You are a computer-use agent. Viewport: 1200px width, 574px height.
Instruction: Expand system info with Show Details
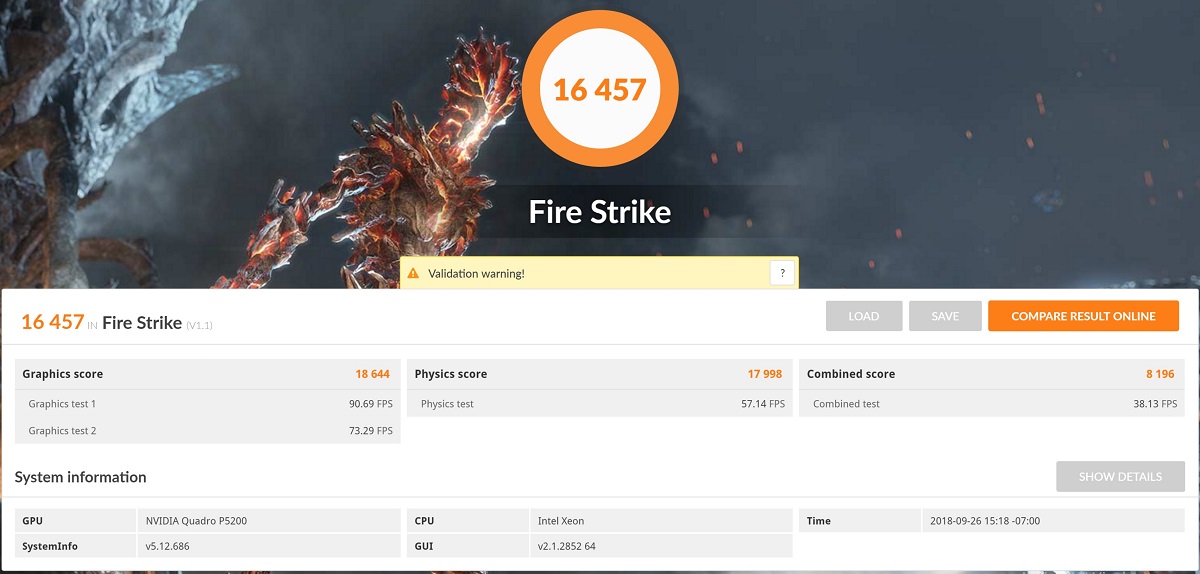(1119, 477)
